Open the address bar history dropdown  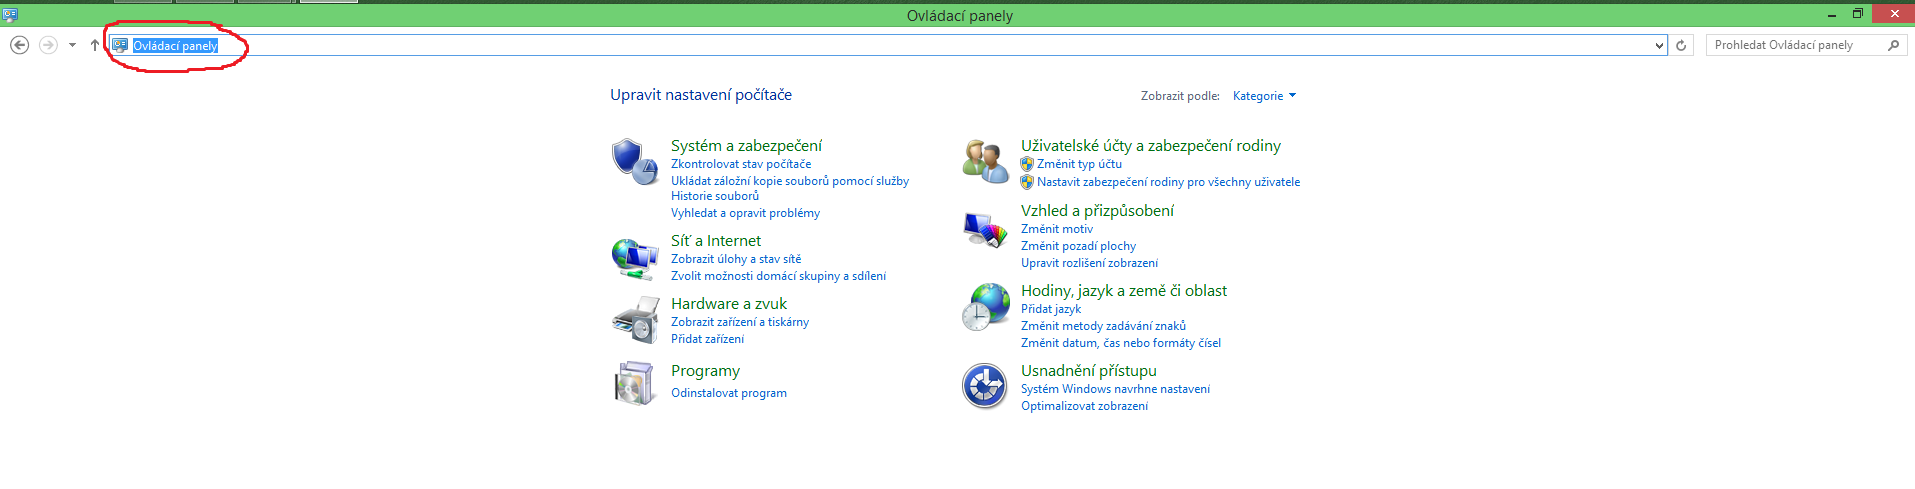coord(1659,45)
